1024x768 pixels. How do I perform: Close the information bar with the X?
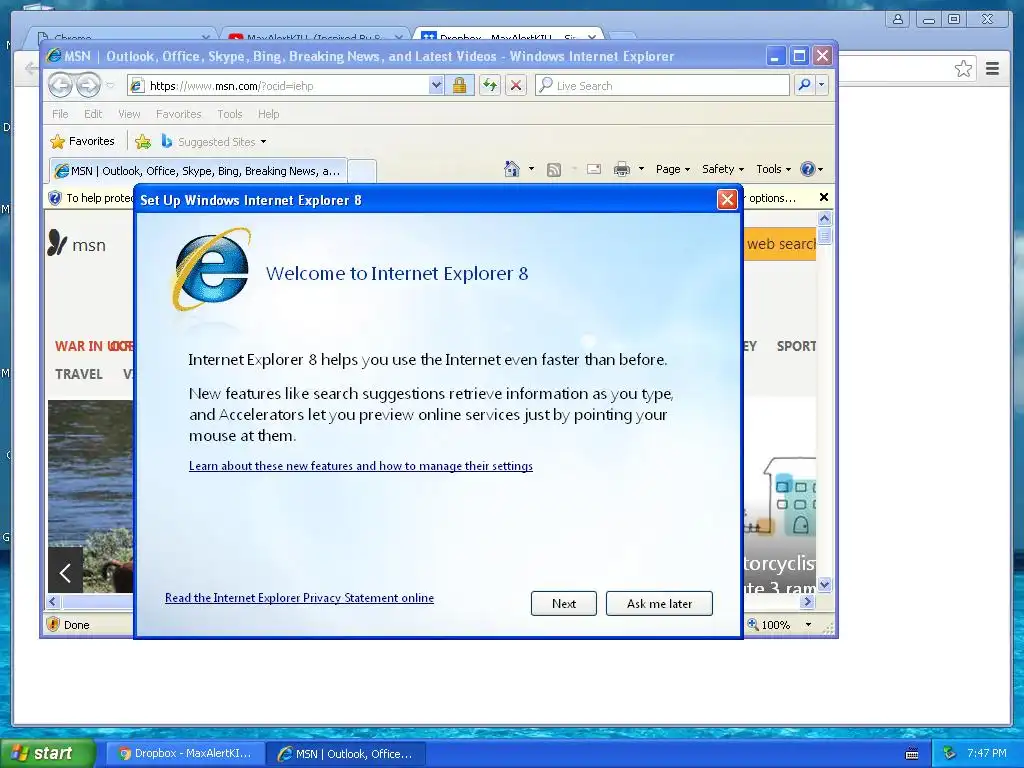pyautogui.click(x=824, y=197)
